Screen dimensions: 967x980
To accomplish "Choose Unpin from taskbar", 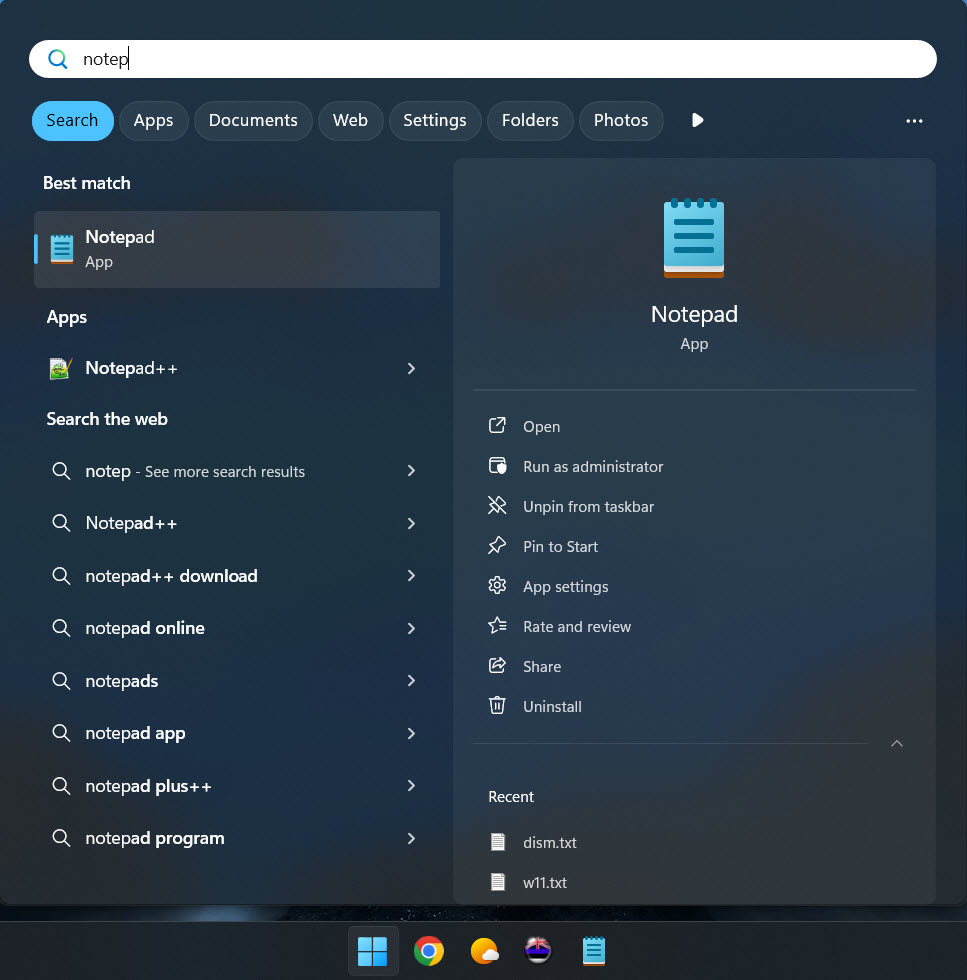I will click(x=588, y=507).
